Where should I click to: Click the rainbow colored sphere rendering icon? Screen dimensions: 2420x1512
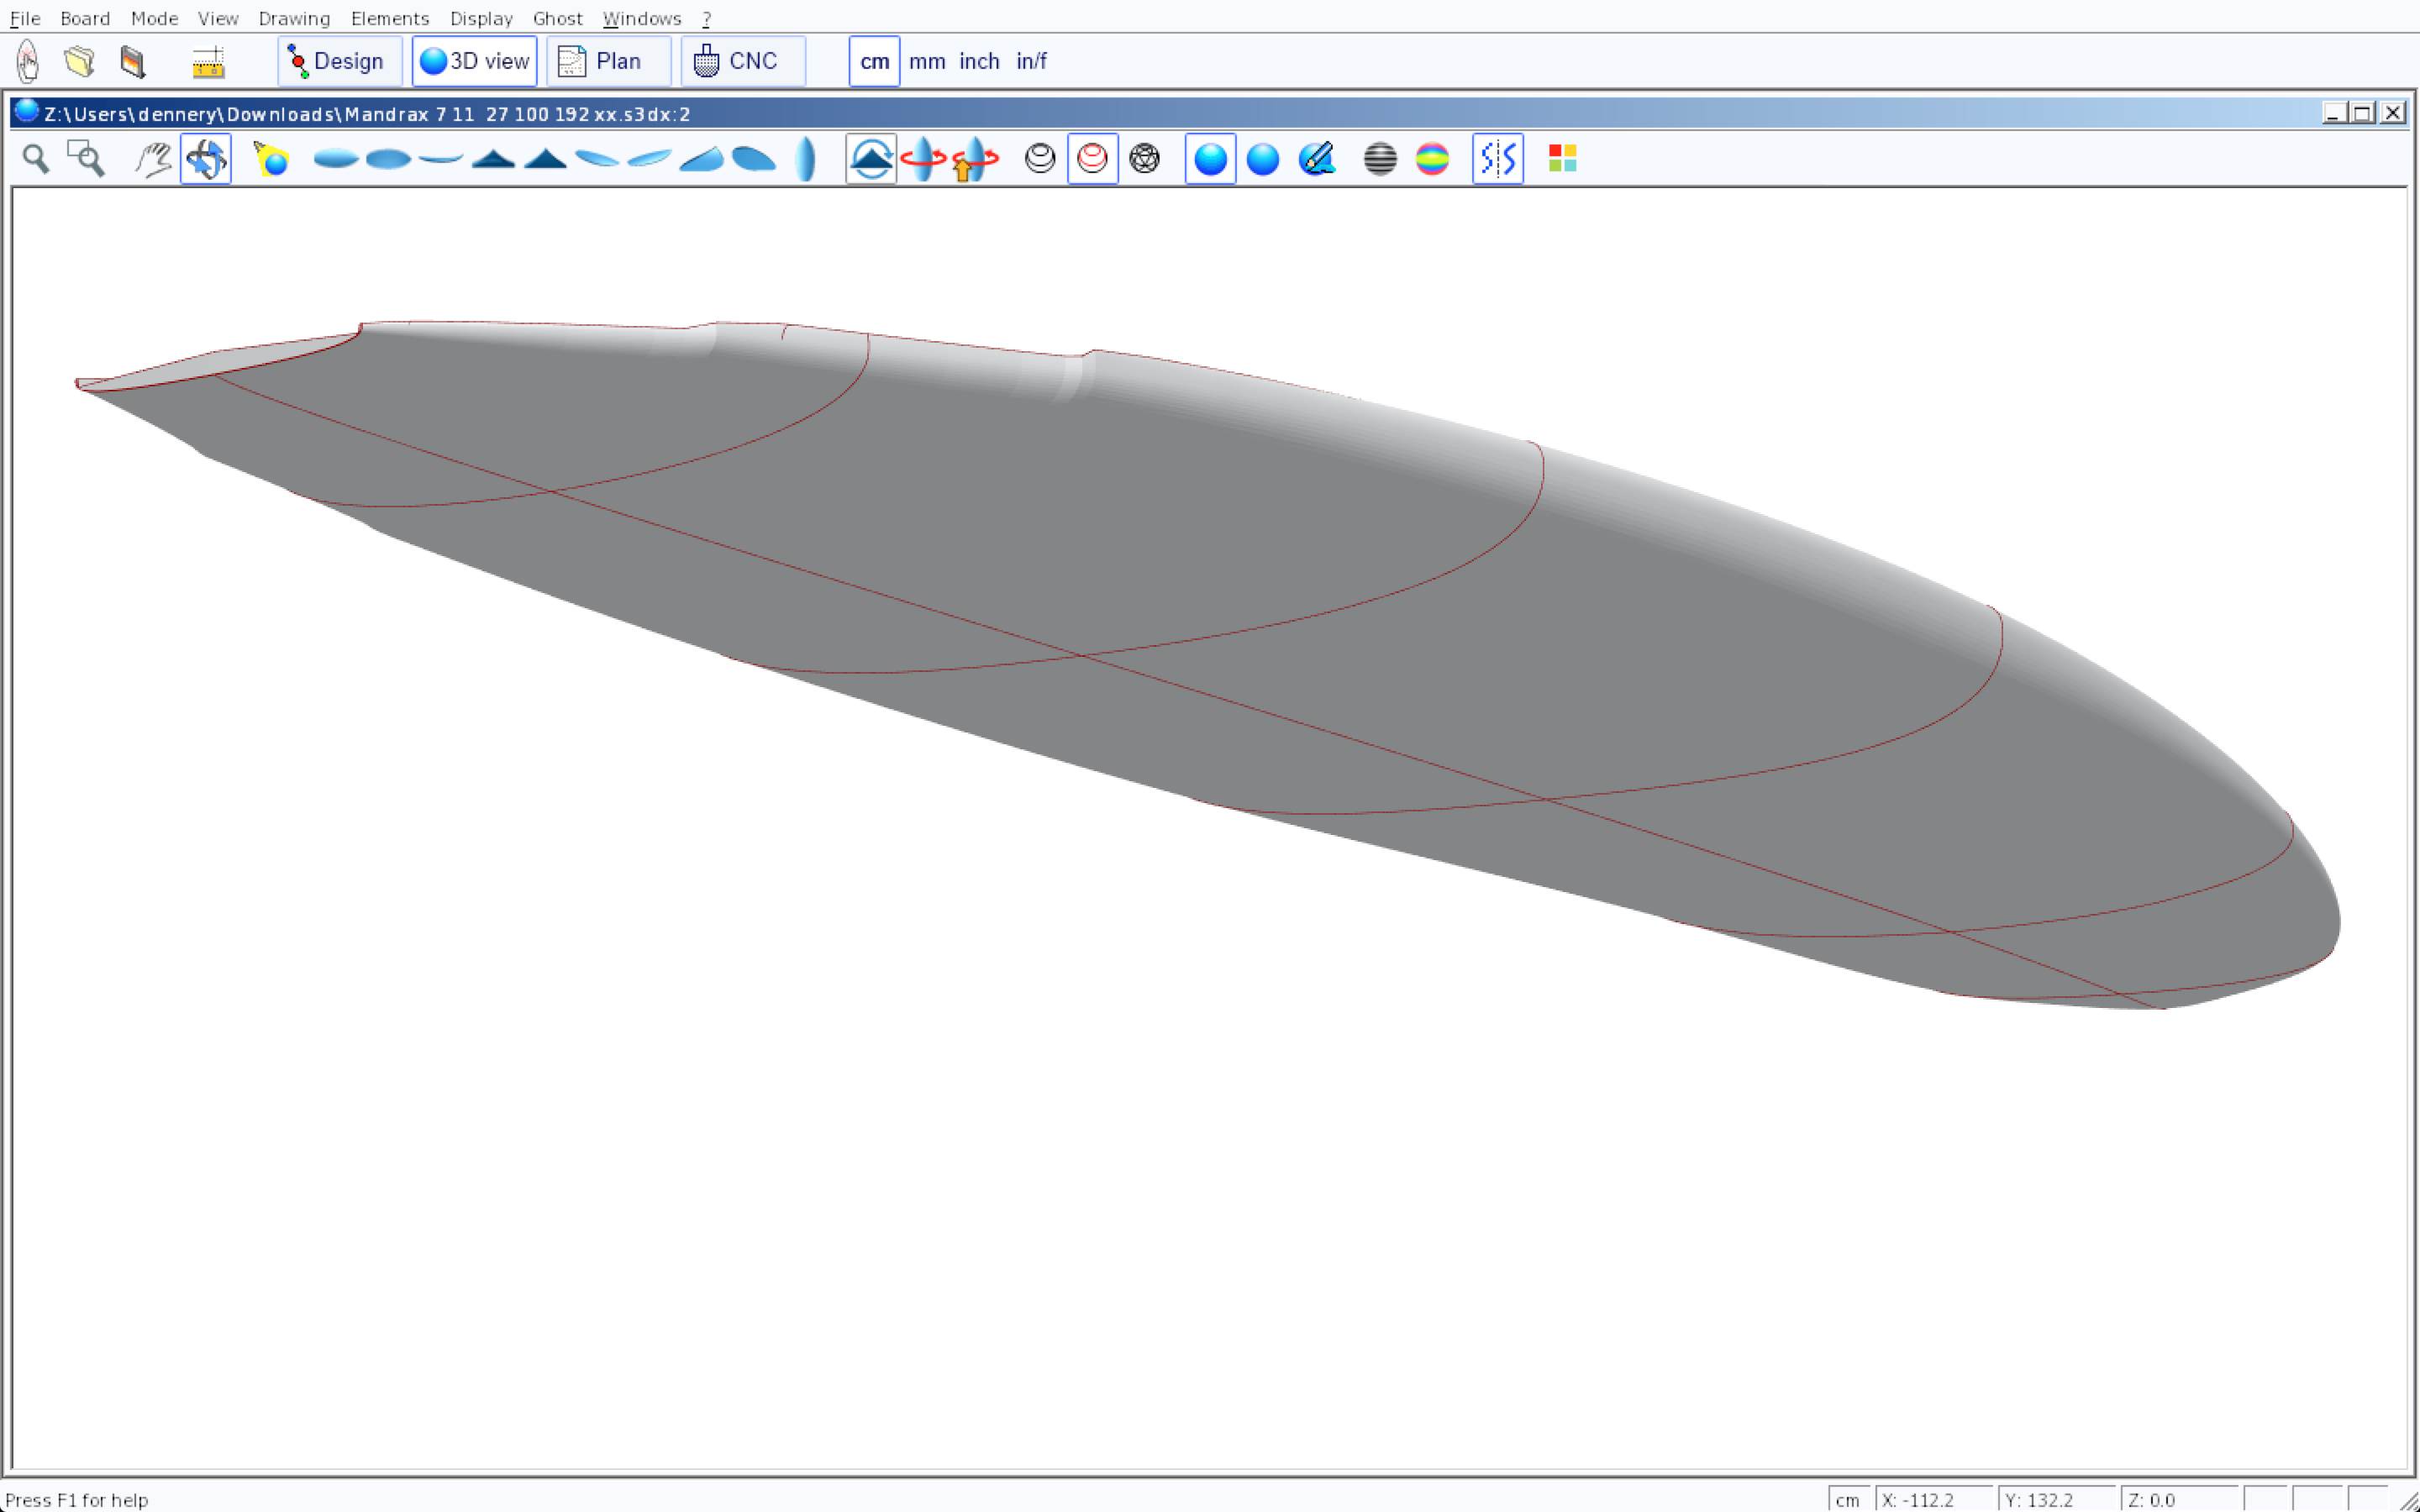[1432, 159]
